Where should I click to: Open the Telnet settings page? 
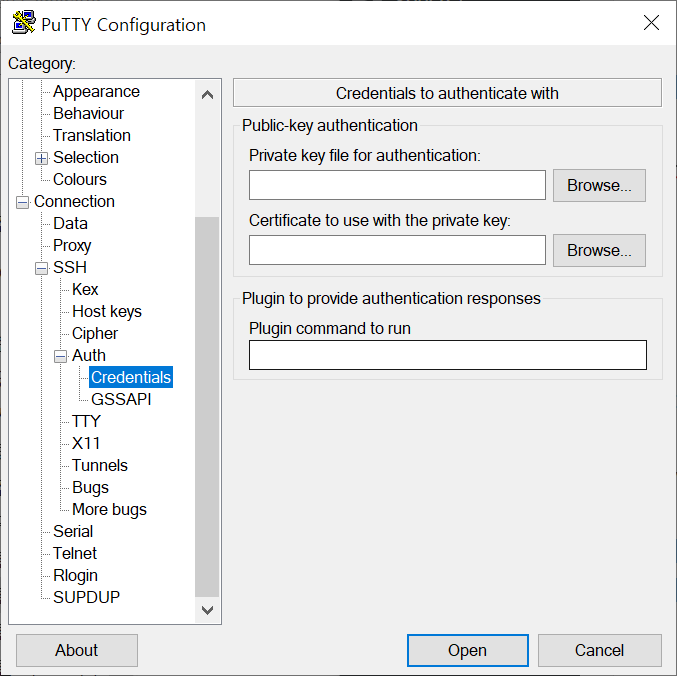tap(75, 554)
